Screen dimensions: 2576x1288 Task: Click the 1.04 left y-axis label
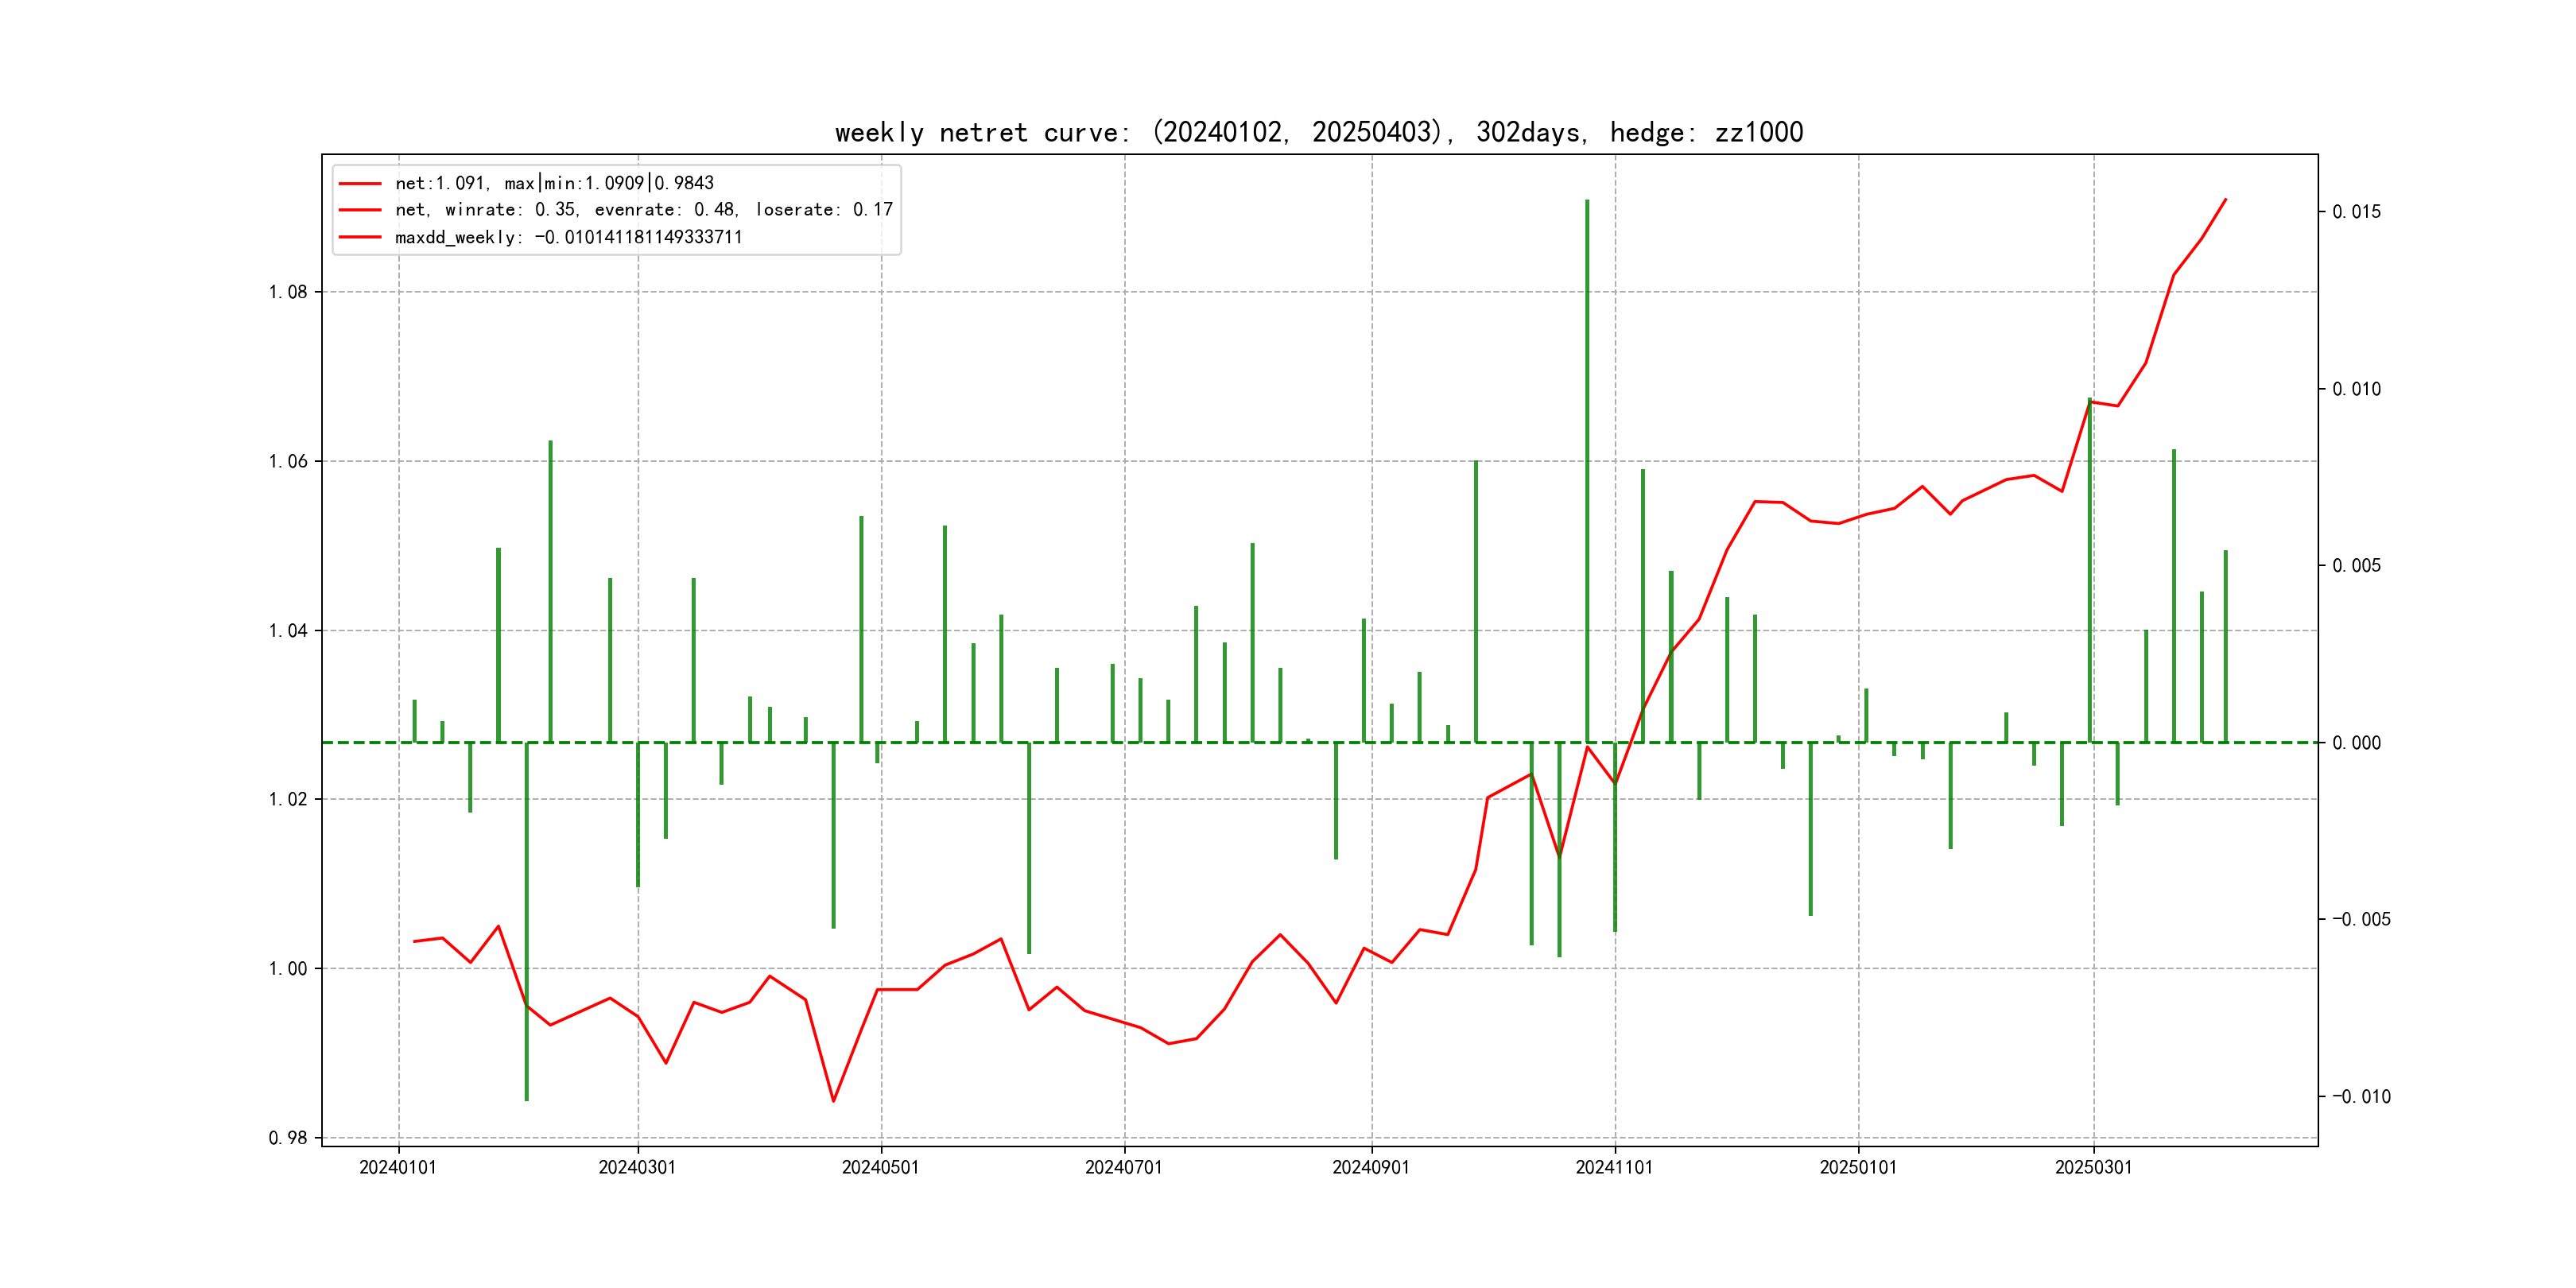(x=288, y=630)
